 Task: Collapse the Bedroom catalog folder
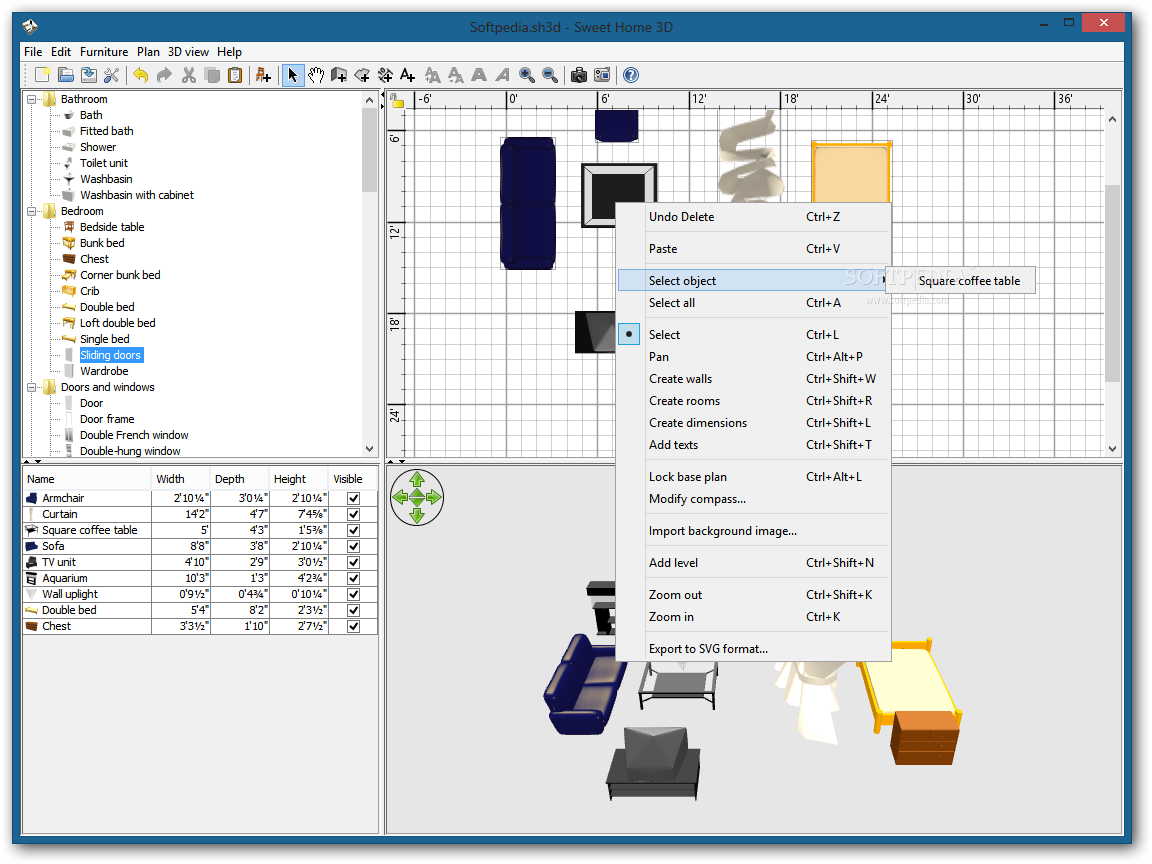tap(32, 212)
